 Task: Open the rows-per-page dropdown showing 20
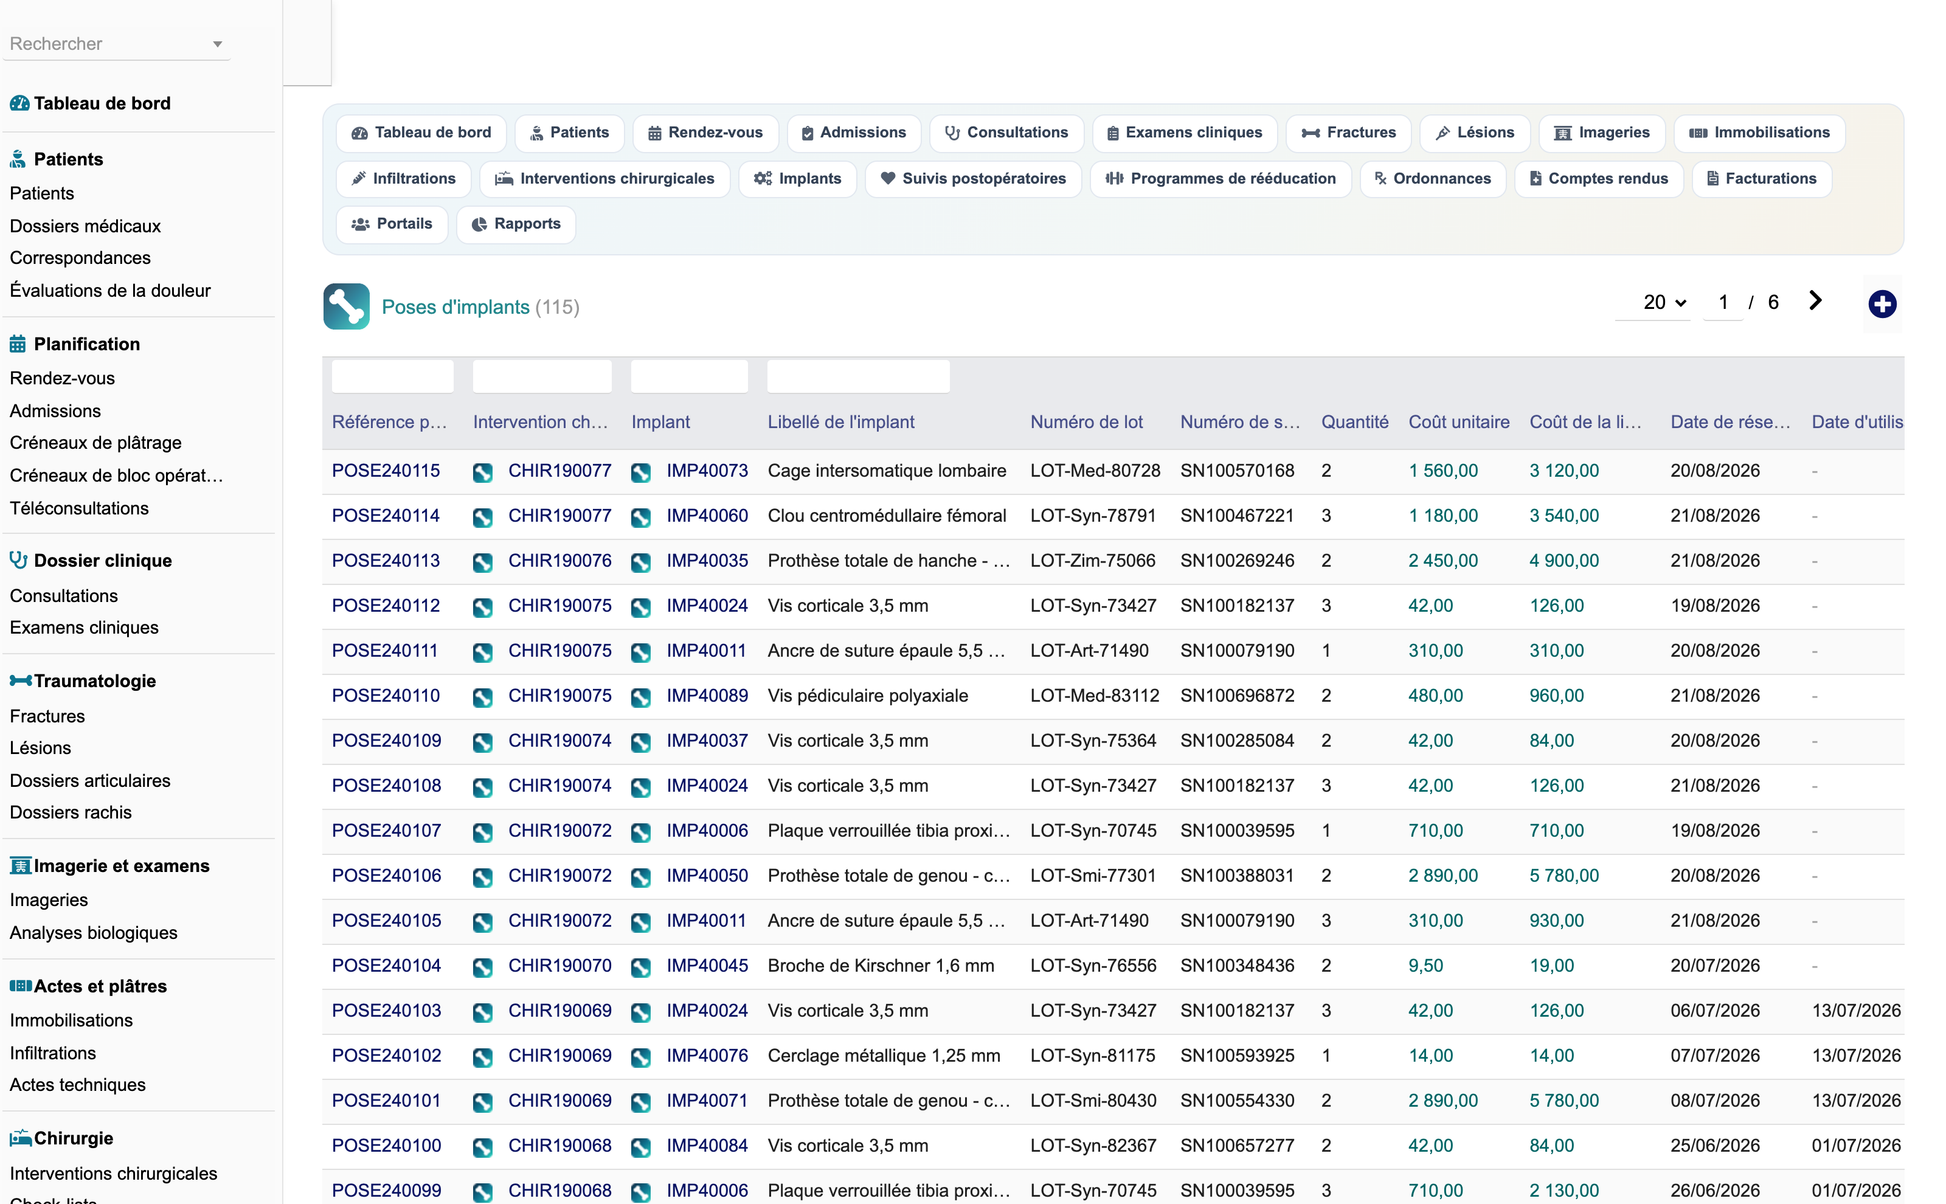(x=1664, y=302)
